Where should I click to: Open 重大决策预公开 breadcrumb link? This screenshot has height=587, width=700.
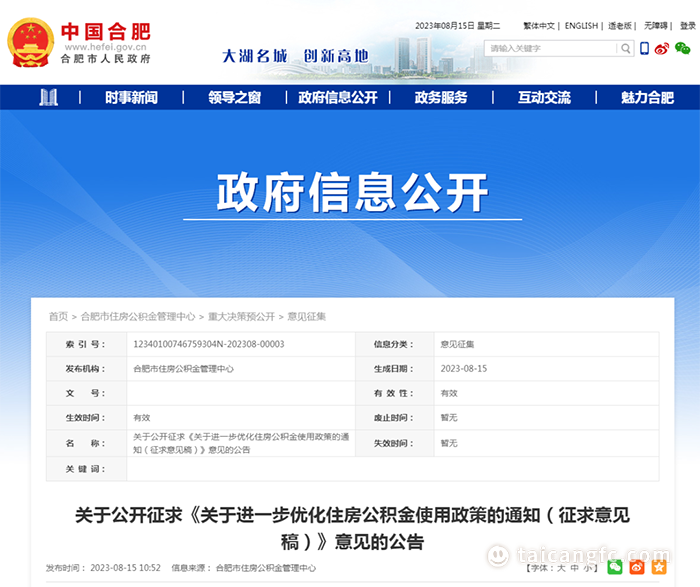click(x=242, y=316)
